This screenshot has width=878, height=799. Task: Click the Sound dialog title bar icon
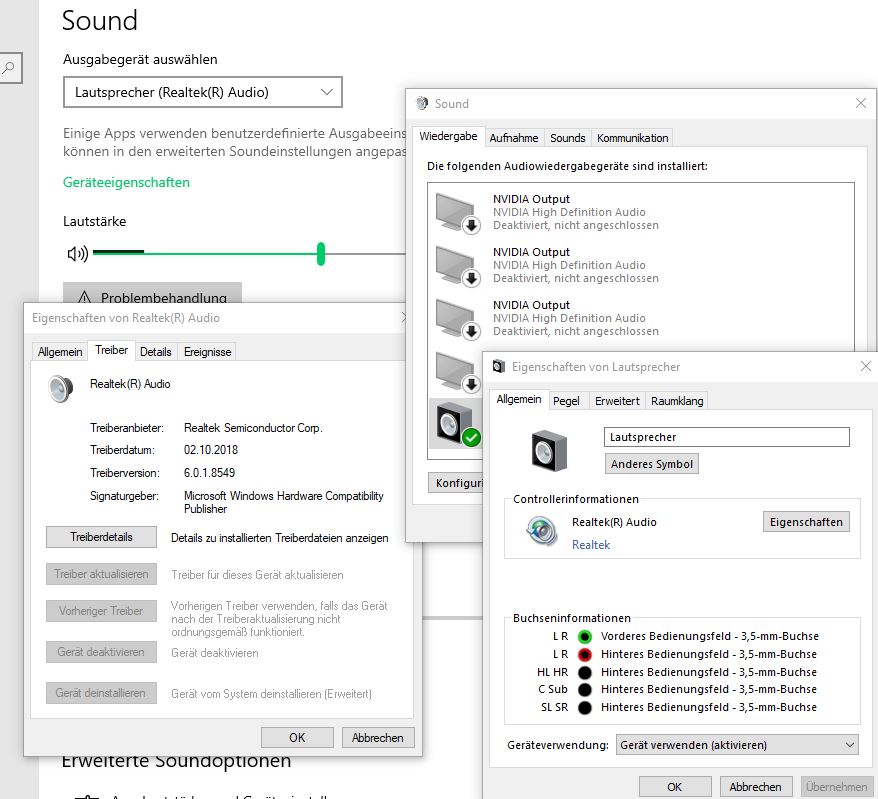pos(422,103)
